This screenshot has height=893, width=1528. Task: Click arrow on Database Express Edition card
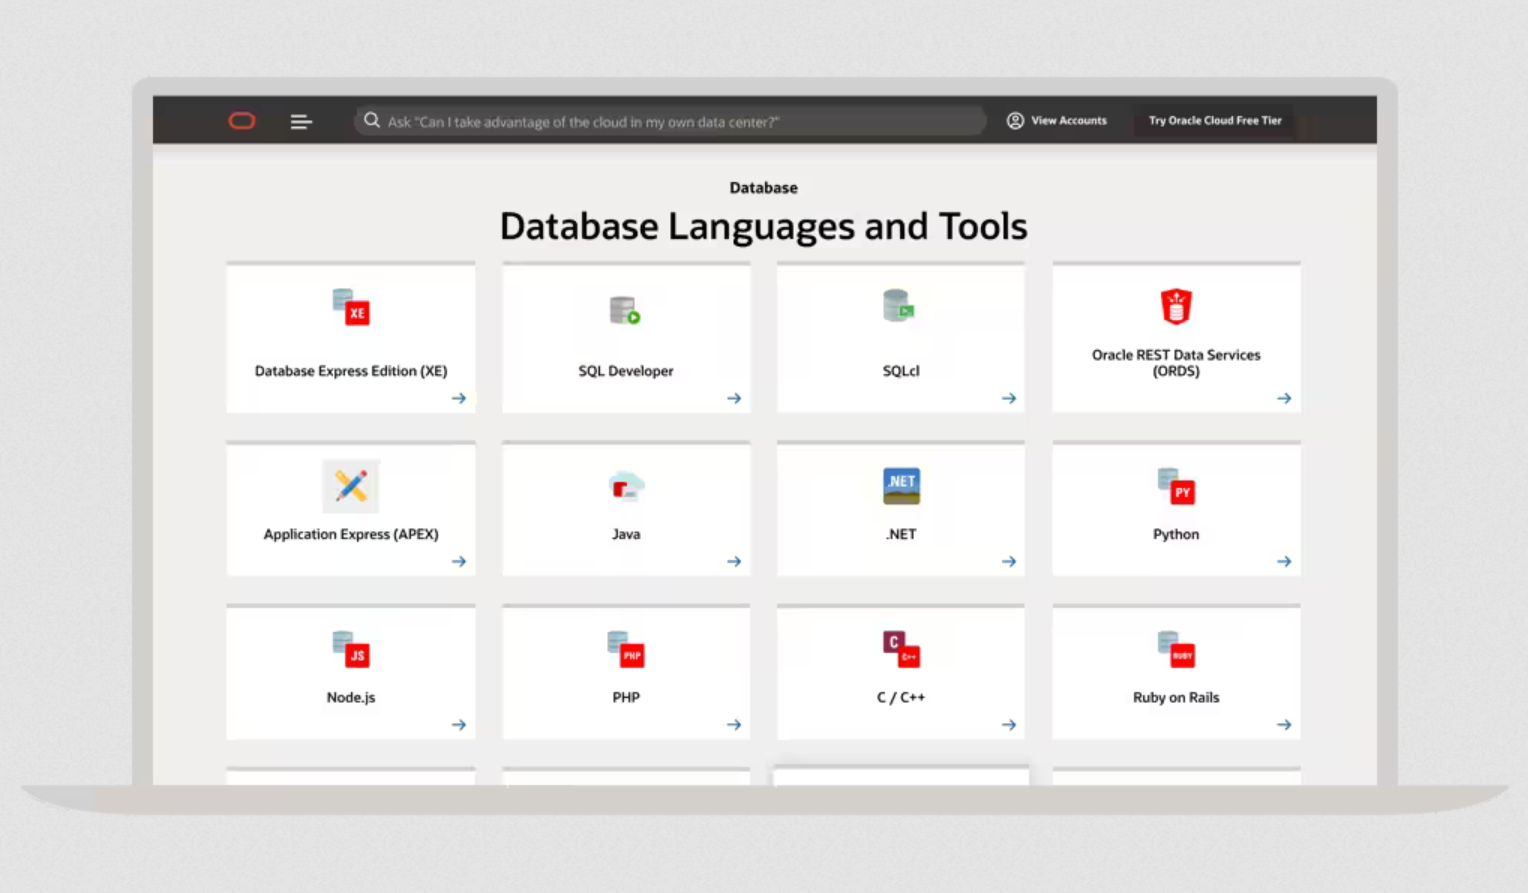click(x=459, y=398)
